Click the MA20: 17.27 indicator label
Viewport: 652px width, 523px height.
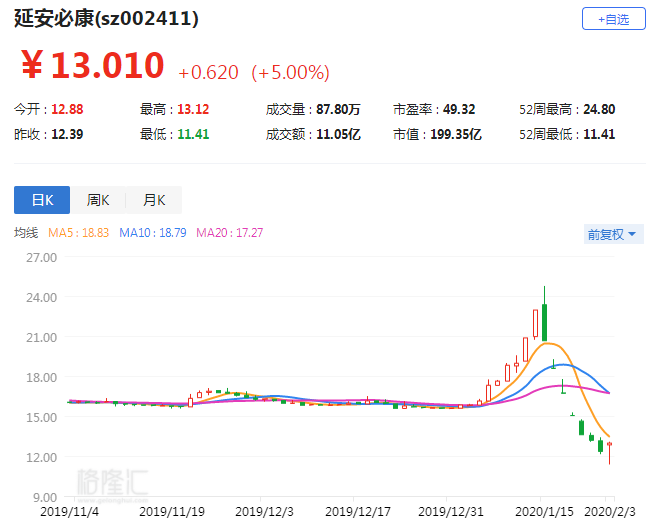(230, 232)
